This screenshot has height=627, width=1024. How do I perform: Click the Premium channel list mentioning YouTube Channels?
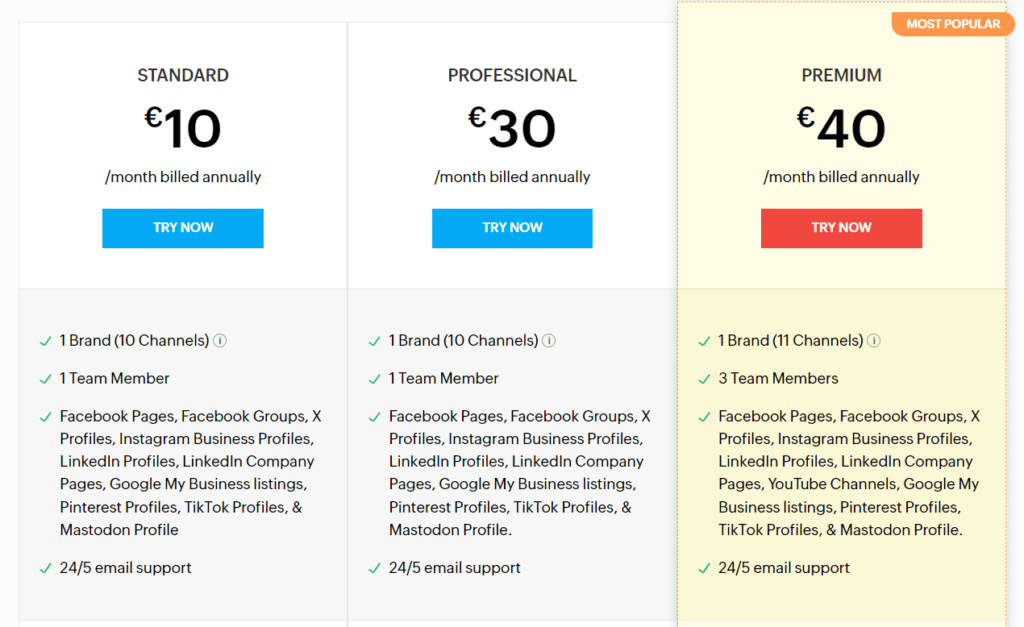(849, 473)
